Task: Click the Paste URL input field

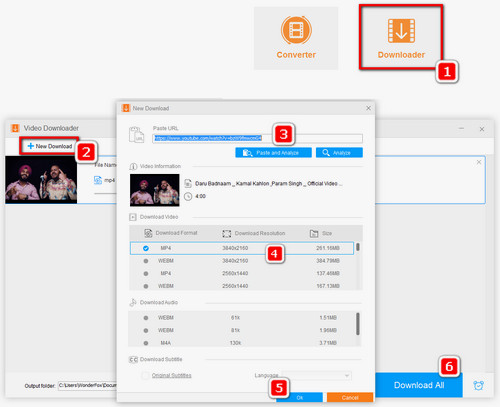Action: [x=257, y=138]
